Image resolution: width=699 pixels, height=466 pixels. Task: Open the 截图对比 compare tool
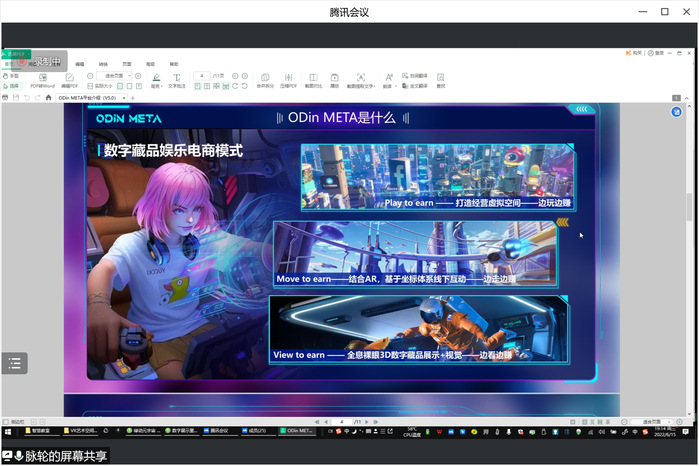(313, 81)
